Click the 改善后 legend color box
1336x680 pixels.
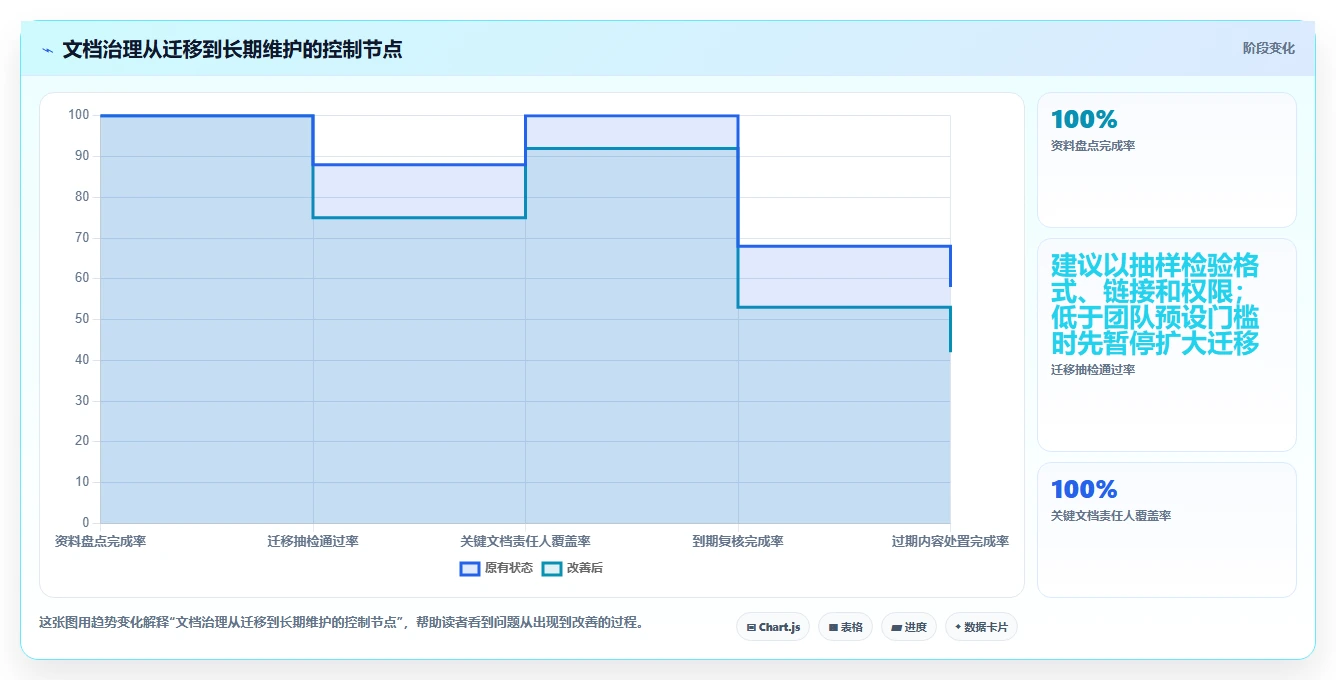tap(552, 569)
